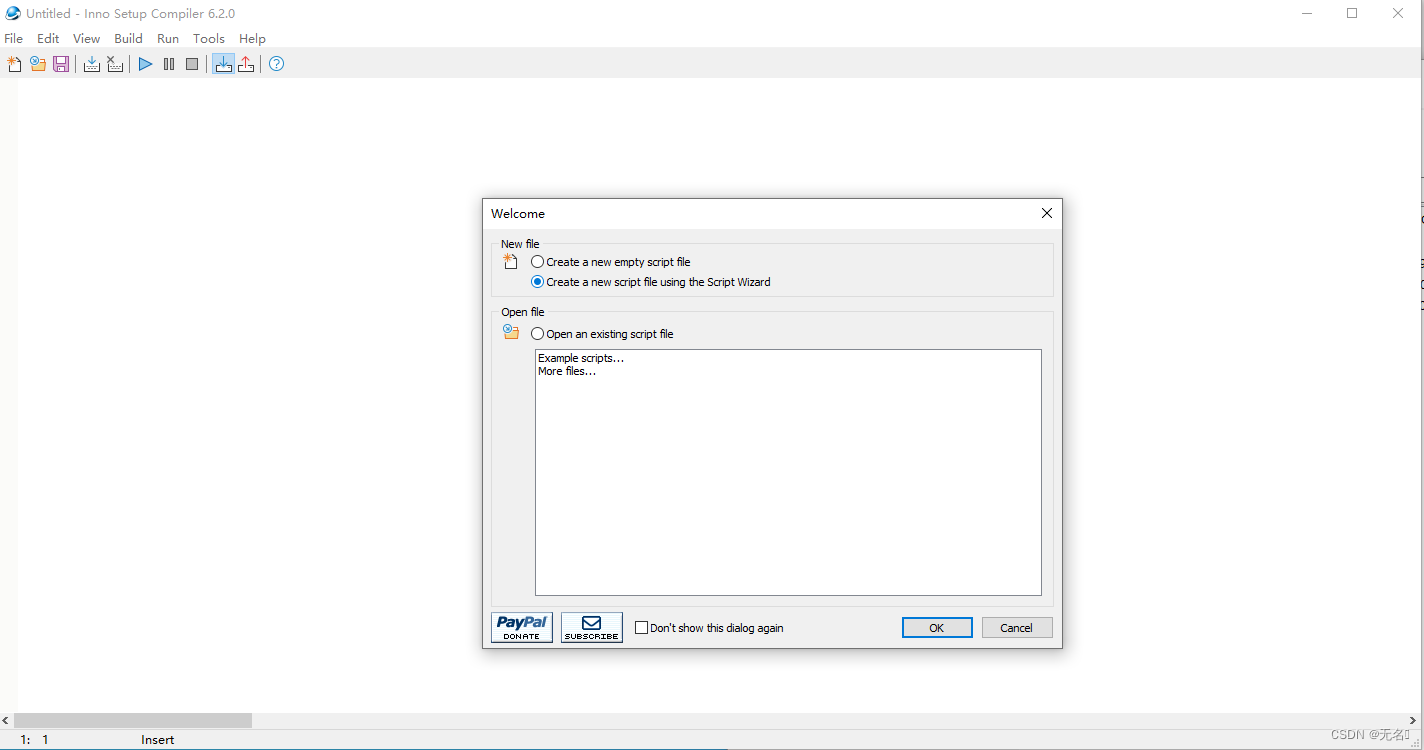Click the PayPal Donate image button
The image size is (1424, 750).
click(522, 627)
